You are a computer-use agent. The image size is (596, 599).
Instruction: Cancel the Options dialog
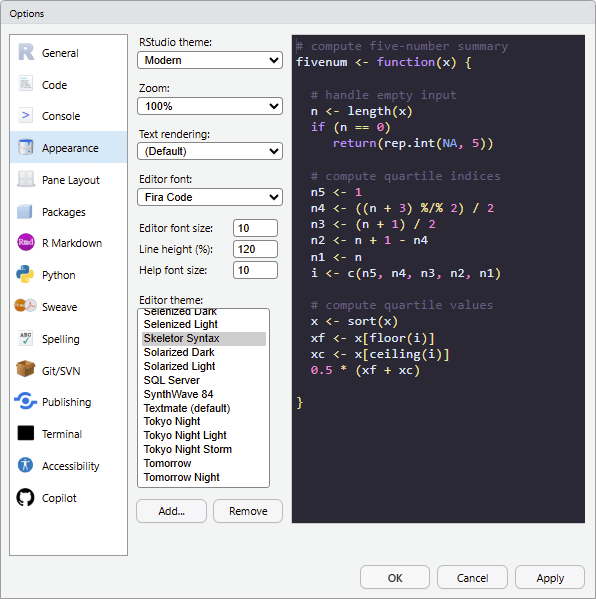(472, 578)
